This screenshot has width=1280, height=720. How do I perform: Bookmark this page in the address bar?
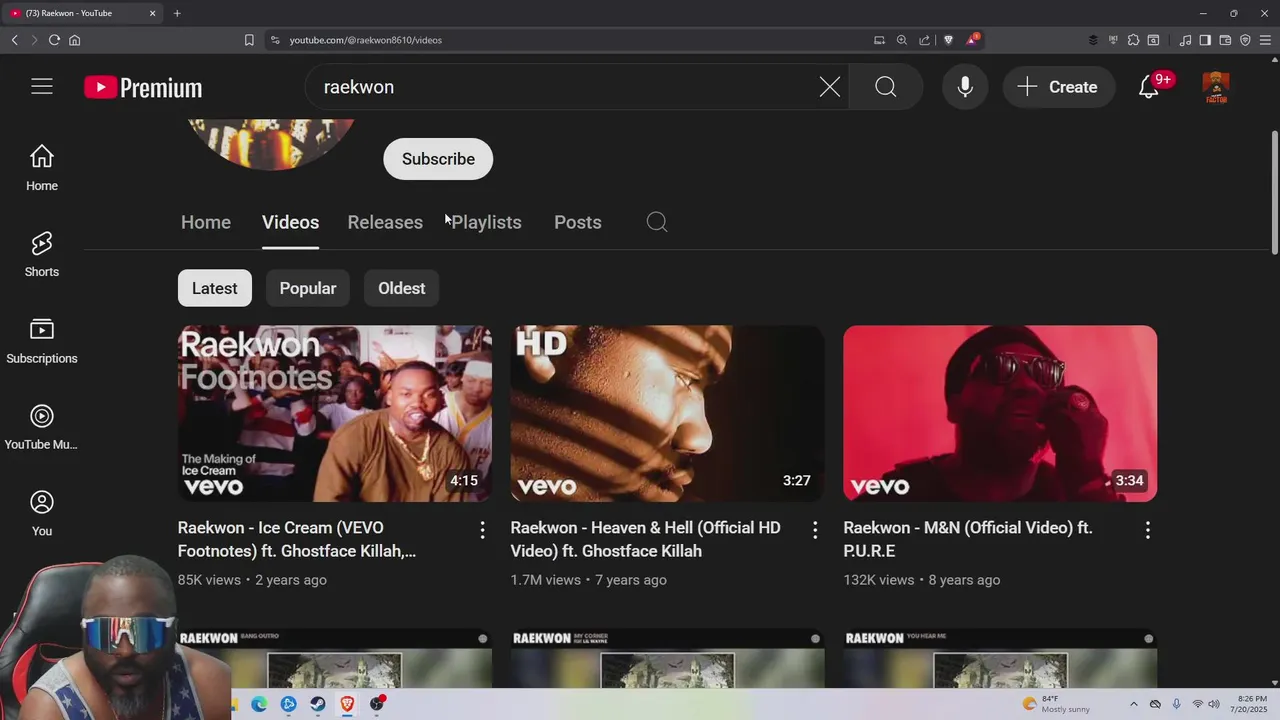click(249, 40)
